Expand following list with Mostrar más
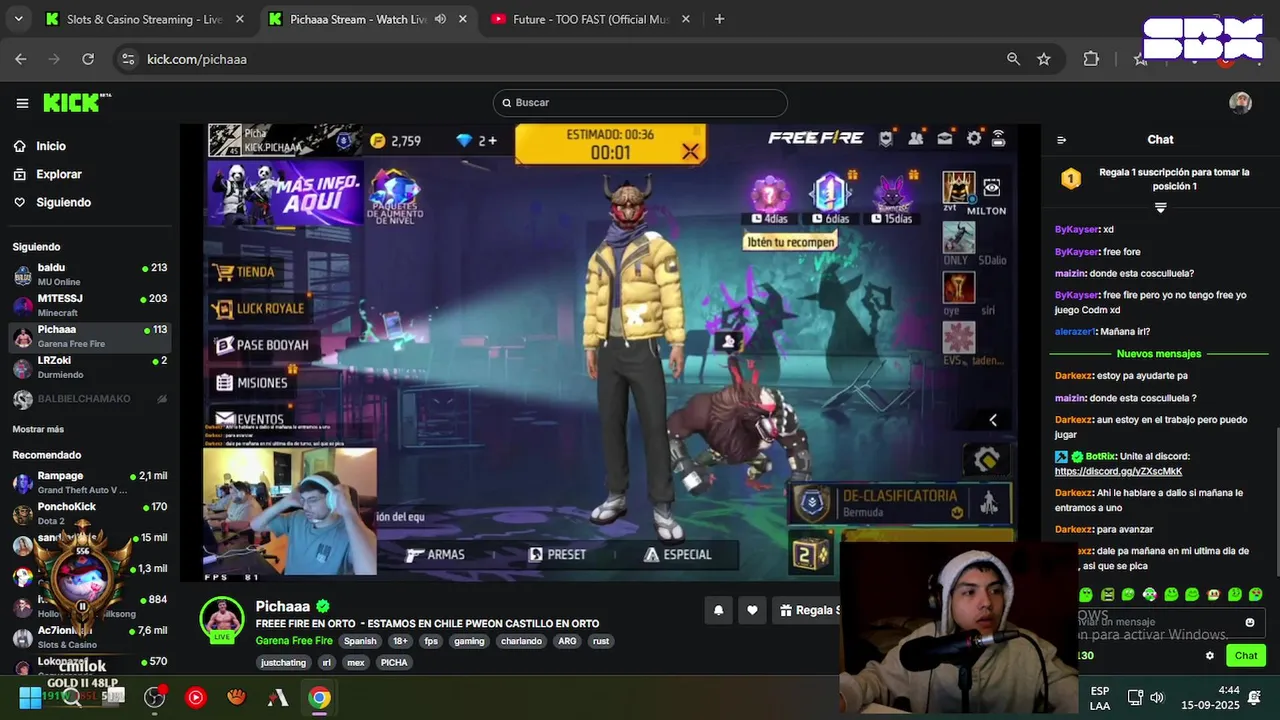1280x720 pixels. click(38, 429)
